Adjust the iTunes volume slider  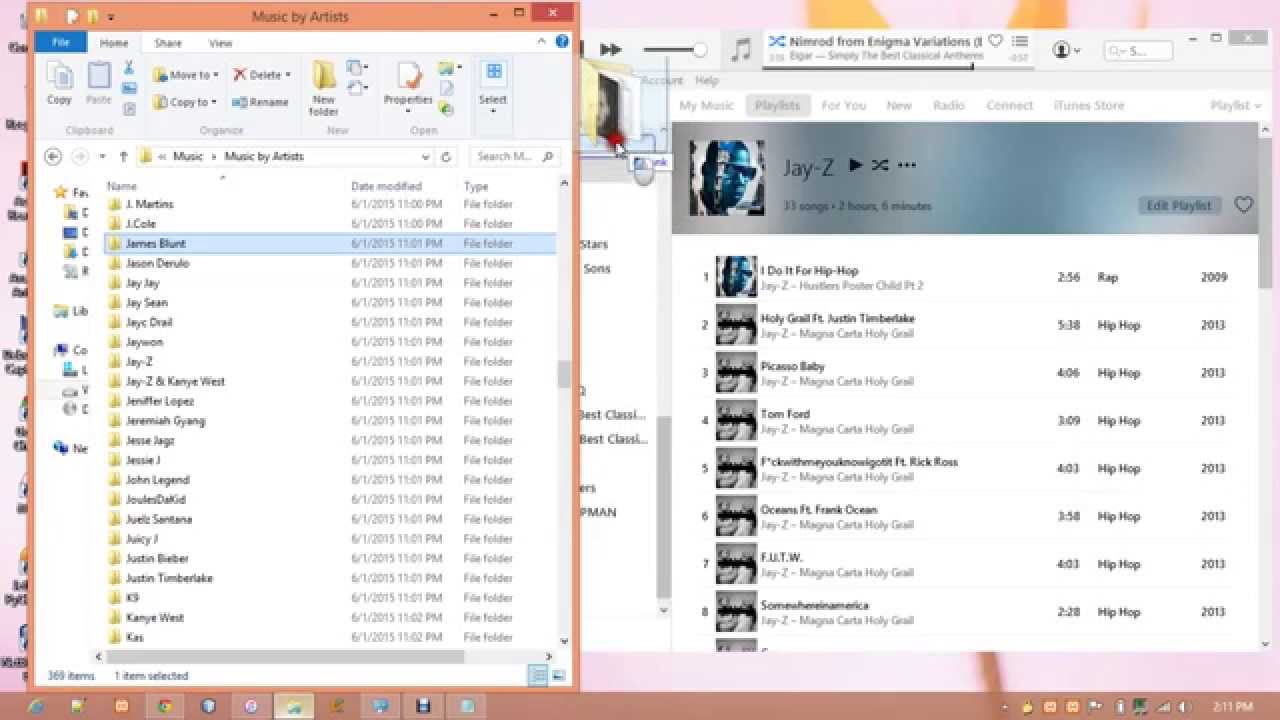pyautogui.click(x=674, y=50)
